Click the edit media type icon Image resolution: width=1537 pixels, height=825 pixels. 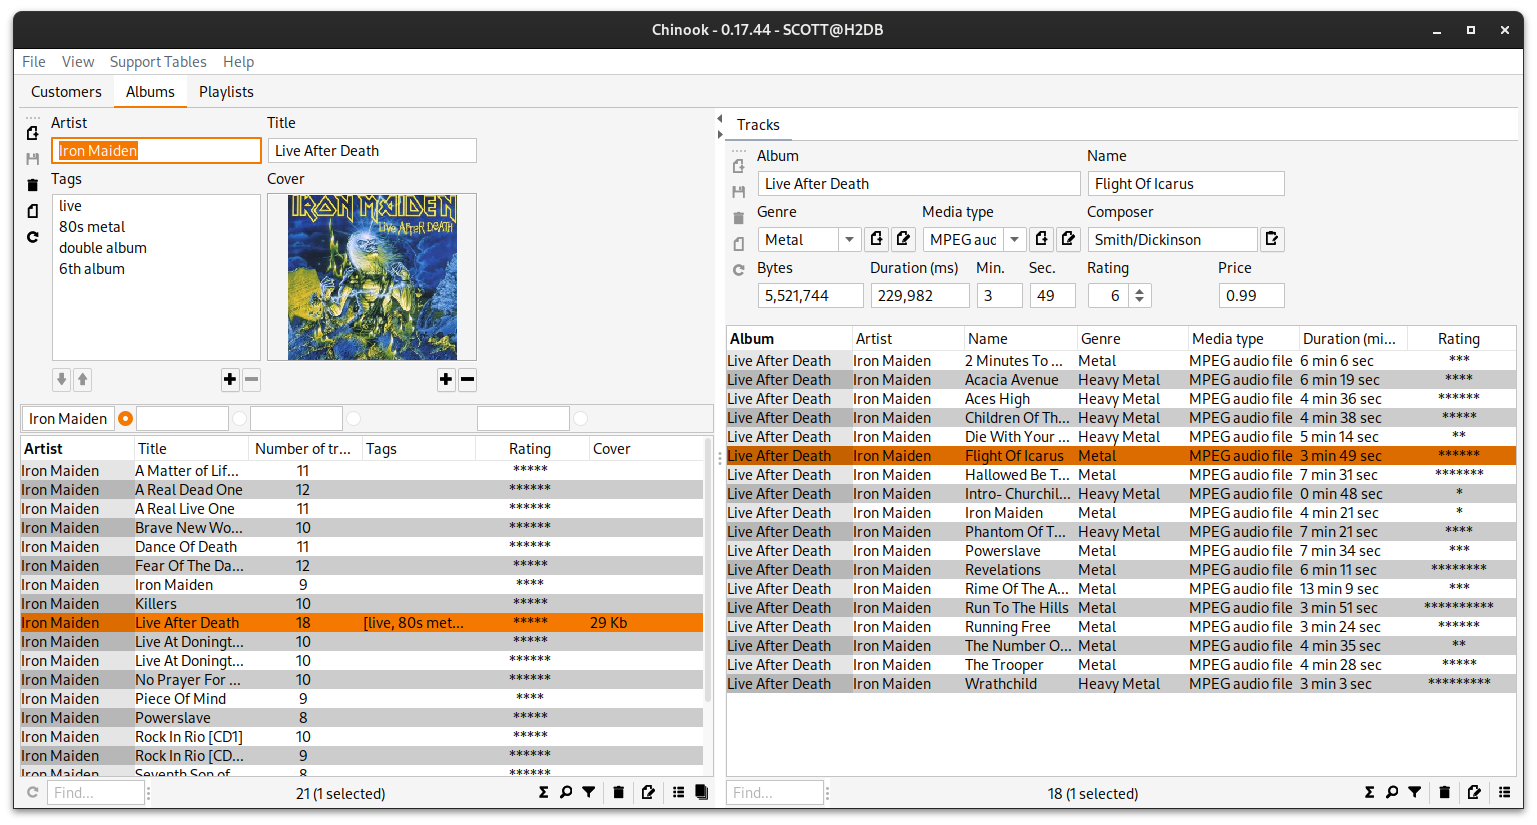pyautogui.click(x=1068, y=239)
